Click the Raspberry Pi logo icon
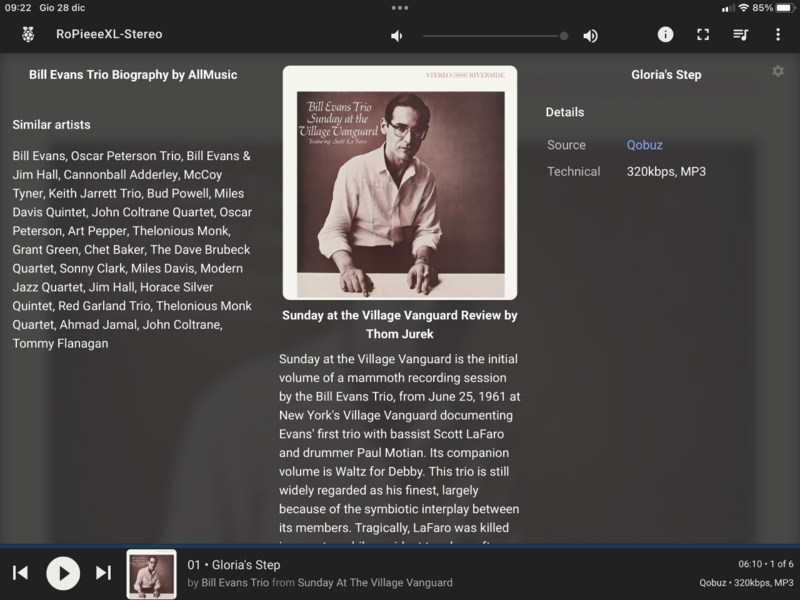 point(28,35)
